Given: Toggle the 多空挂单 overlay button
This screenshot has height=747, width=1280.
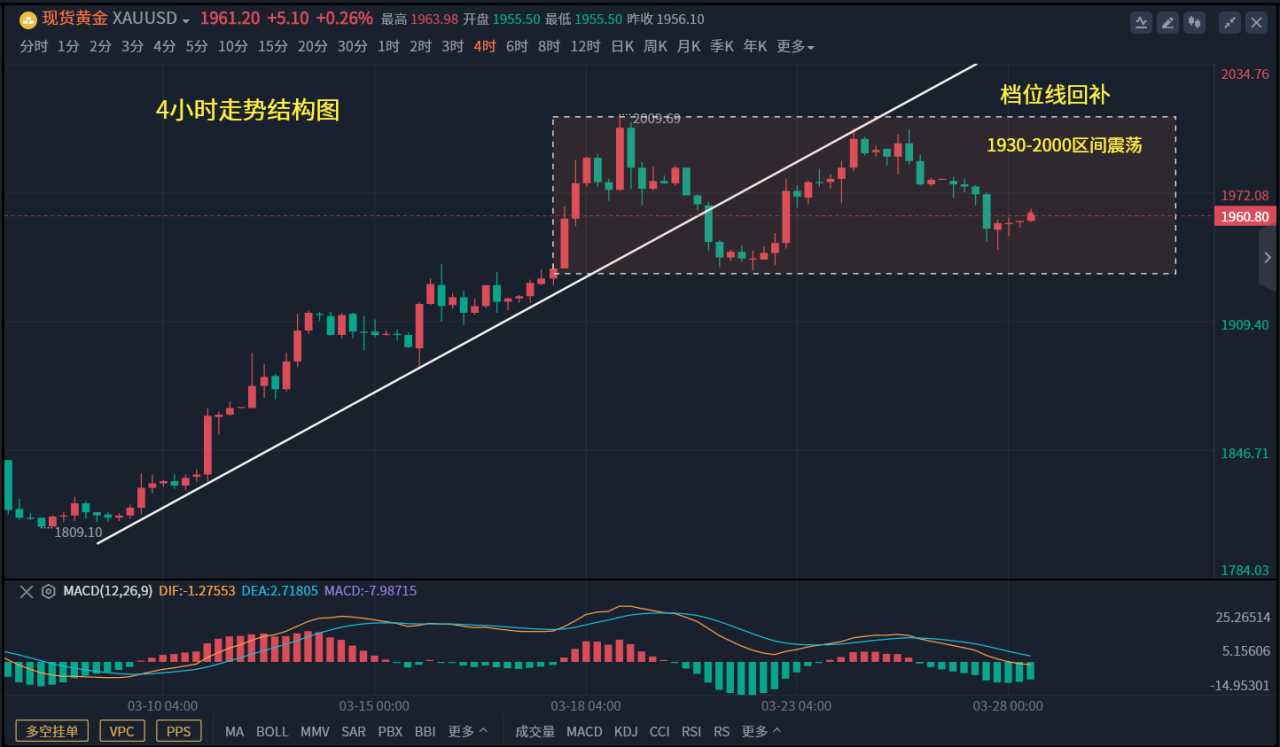Looking at the screenshot, I should [52, 731].
